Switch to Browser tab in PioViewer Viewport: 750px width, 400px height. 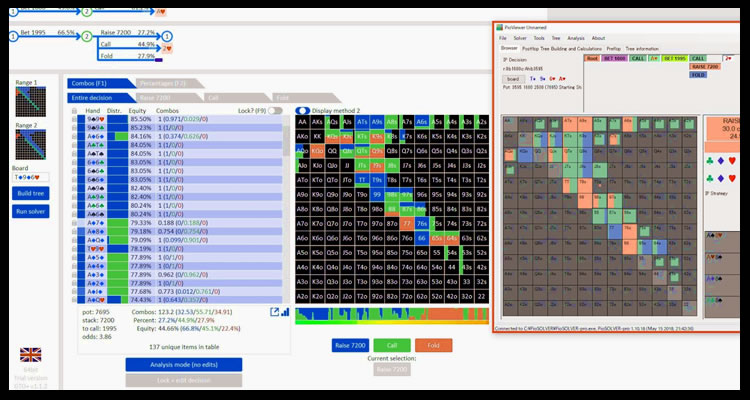[x=509, y=48]
